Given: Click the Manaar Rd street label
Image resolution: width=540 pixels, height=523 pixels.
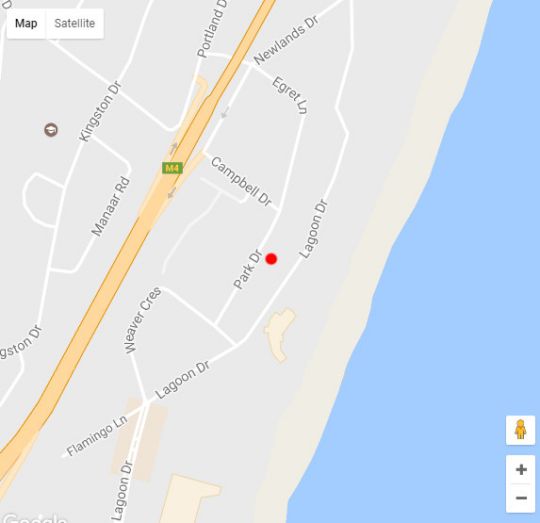Looking at the screenshot, I should [111, 207].
